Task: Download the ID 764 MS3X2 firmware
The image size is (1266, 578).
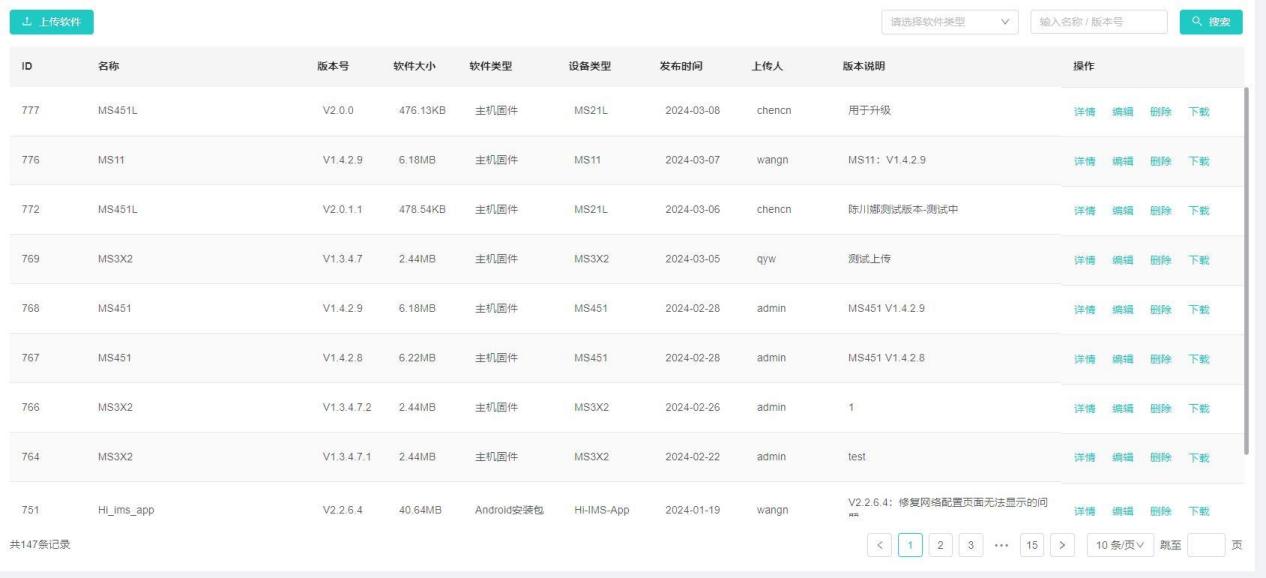Action: click(1198, 458)
